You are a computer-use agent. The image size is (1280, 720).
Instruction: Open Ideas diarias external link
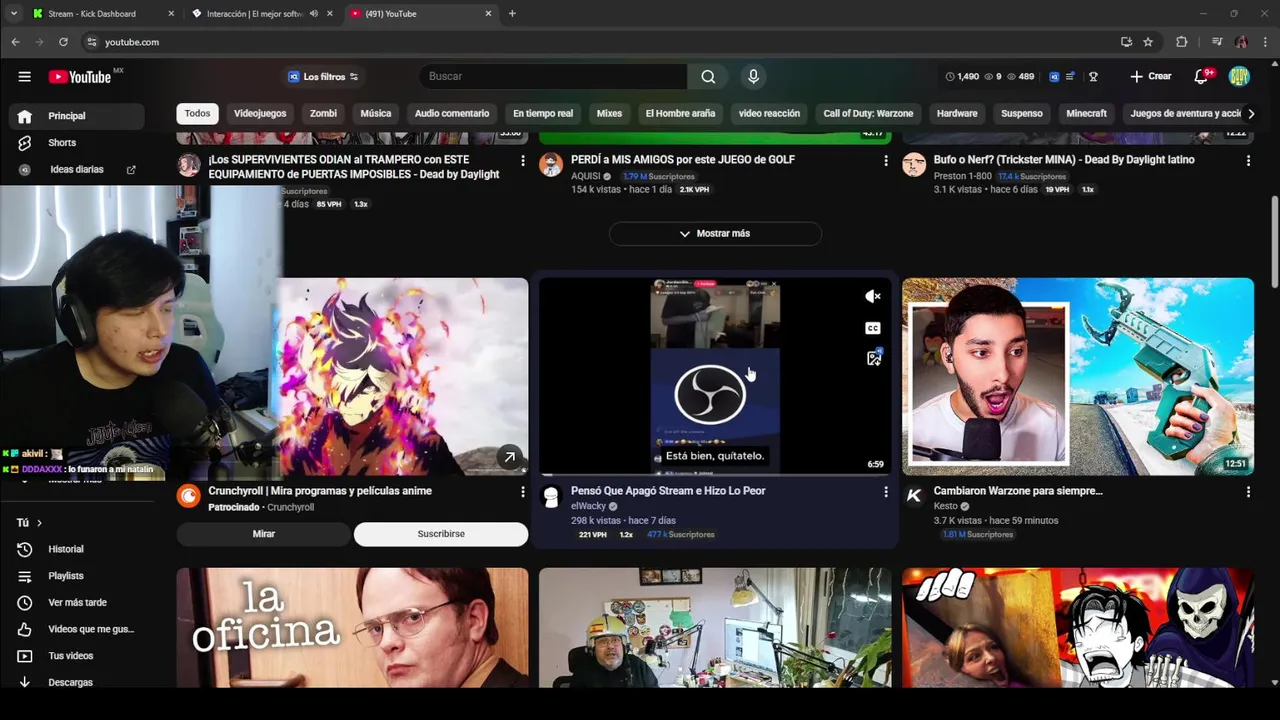[131, 170]
